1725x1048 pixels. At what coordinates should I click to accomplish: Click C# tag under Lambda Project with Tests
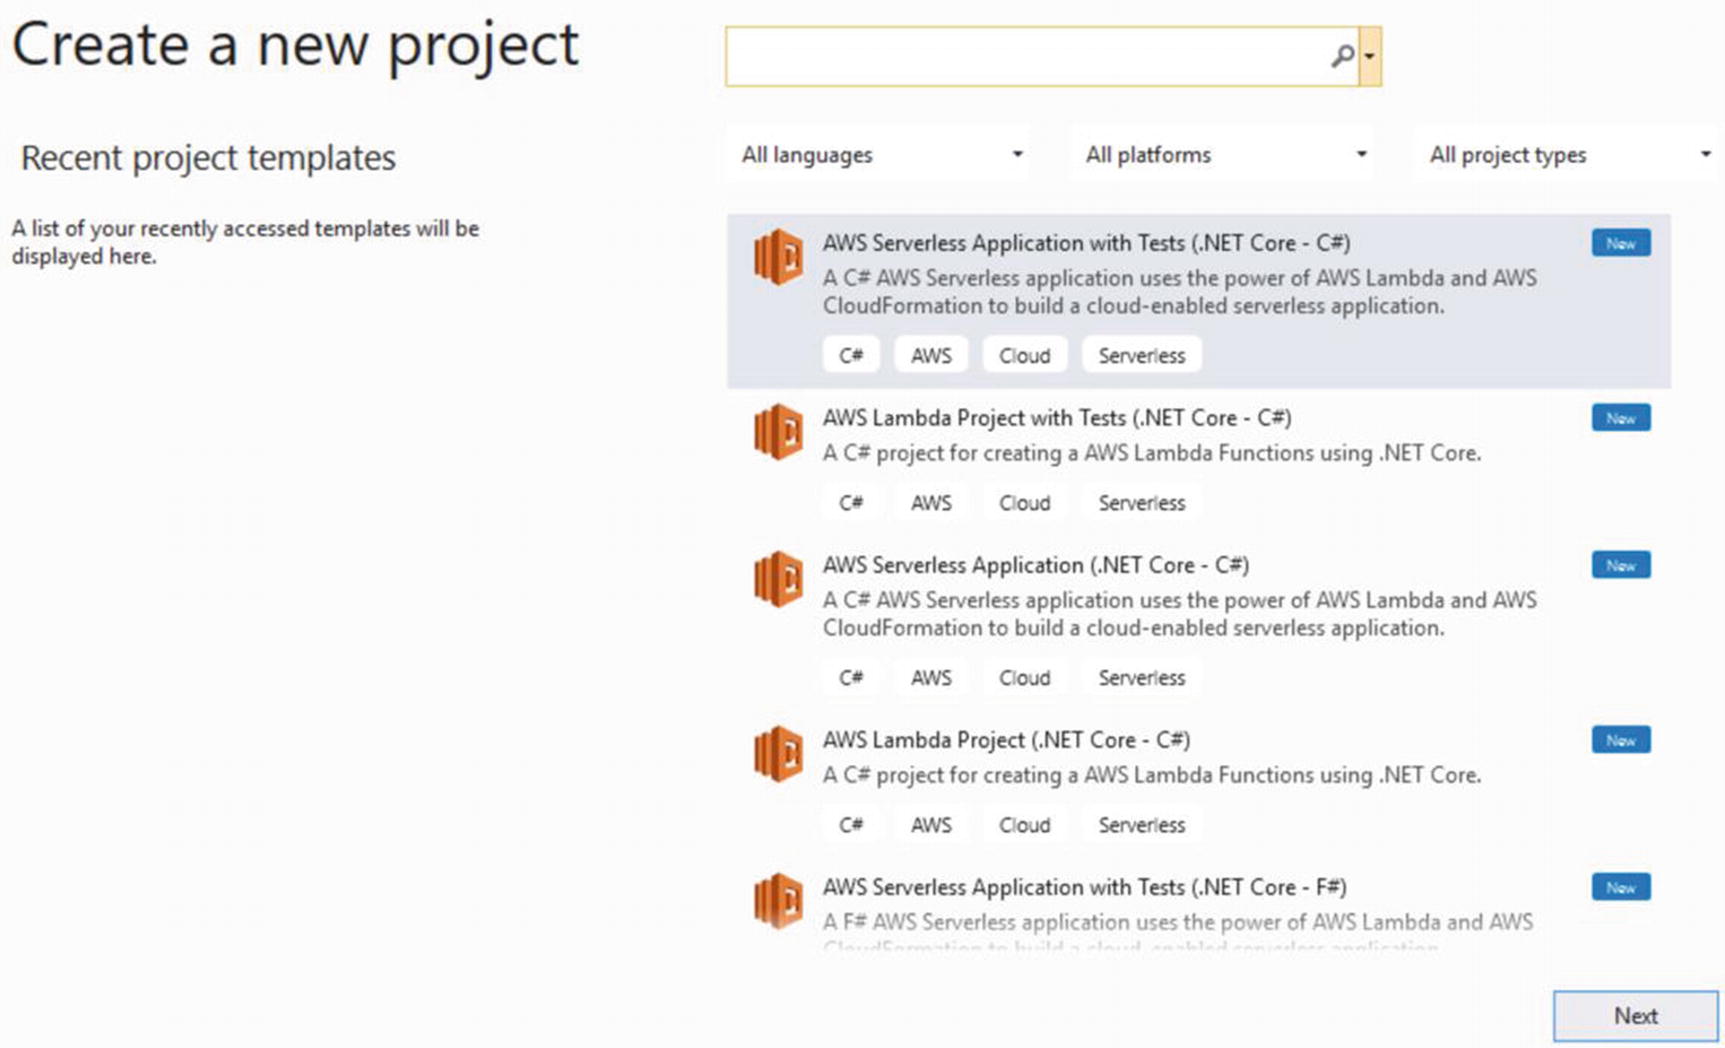tap(851, 503)
